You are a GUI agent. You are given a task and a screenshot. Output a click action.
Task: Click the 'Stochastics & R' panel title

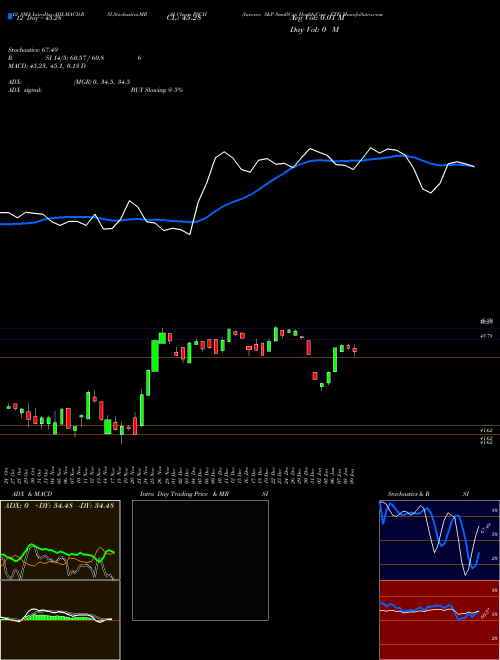click(409, 494)
